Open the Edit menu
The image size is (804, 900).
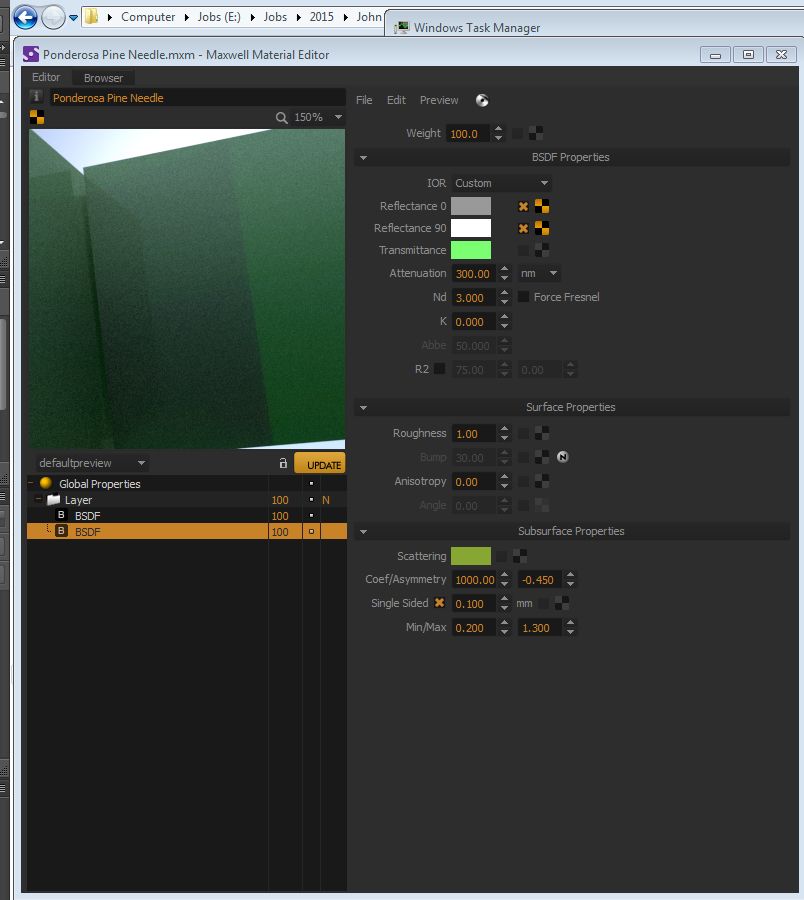coord(396,100)
